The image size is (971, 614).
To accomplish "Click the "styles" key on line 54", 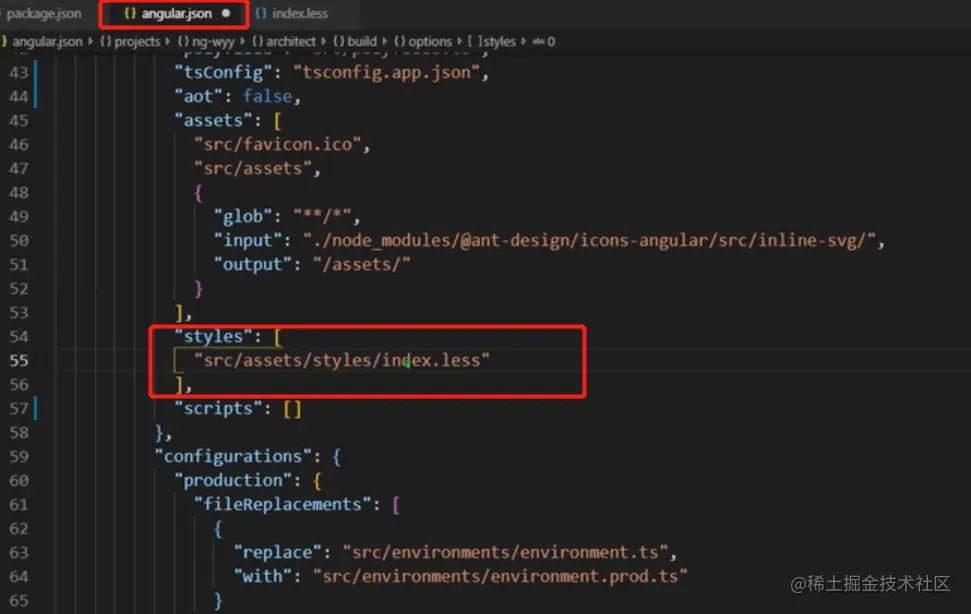I will click(214, 336).
